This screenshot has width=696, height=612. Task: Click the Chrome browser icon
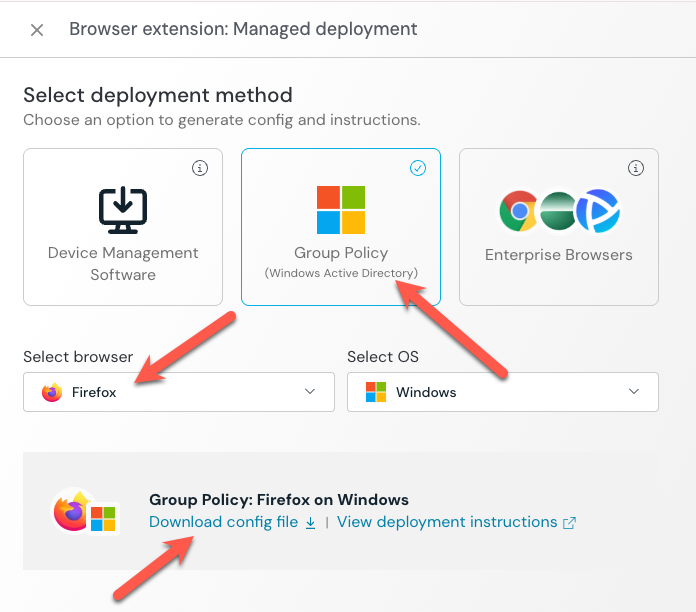[518, 211]
